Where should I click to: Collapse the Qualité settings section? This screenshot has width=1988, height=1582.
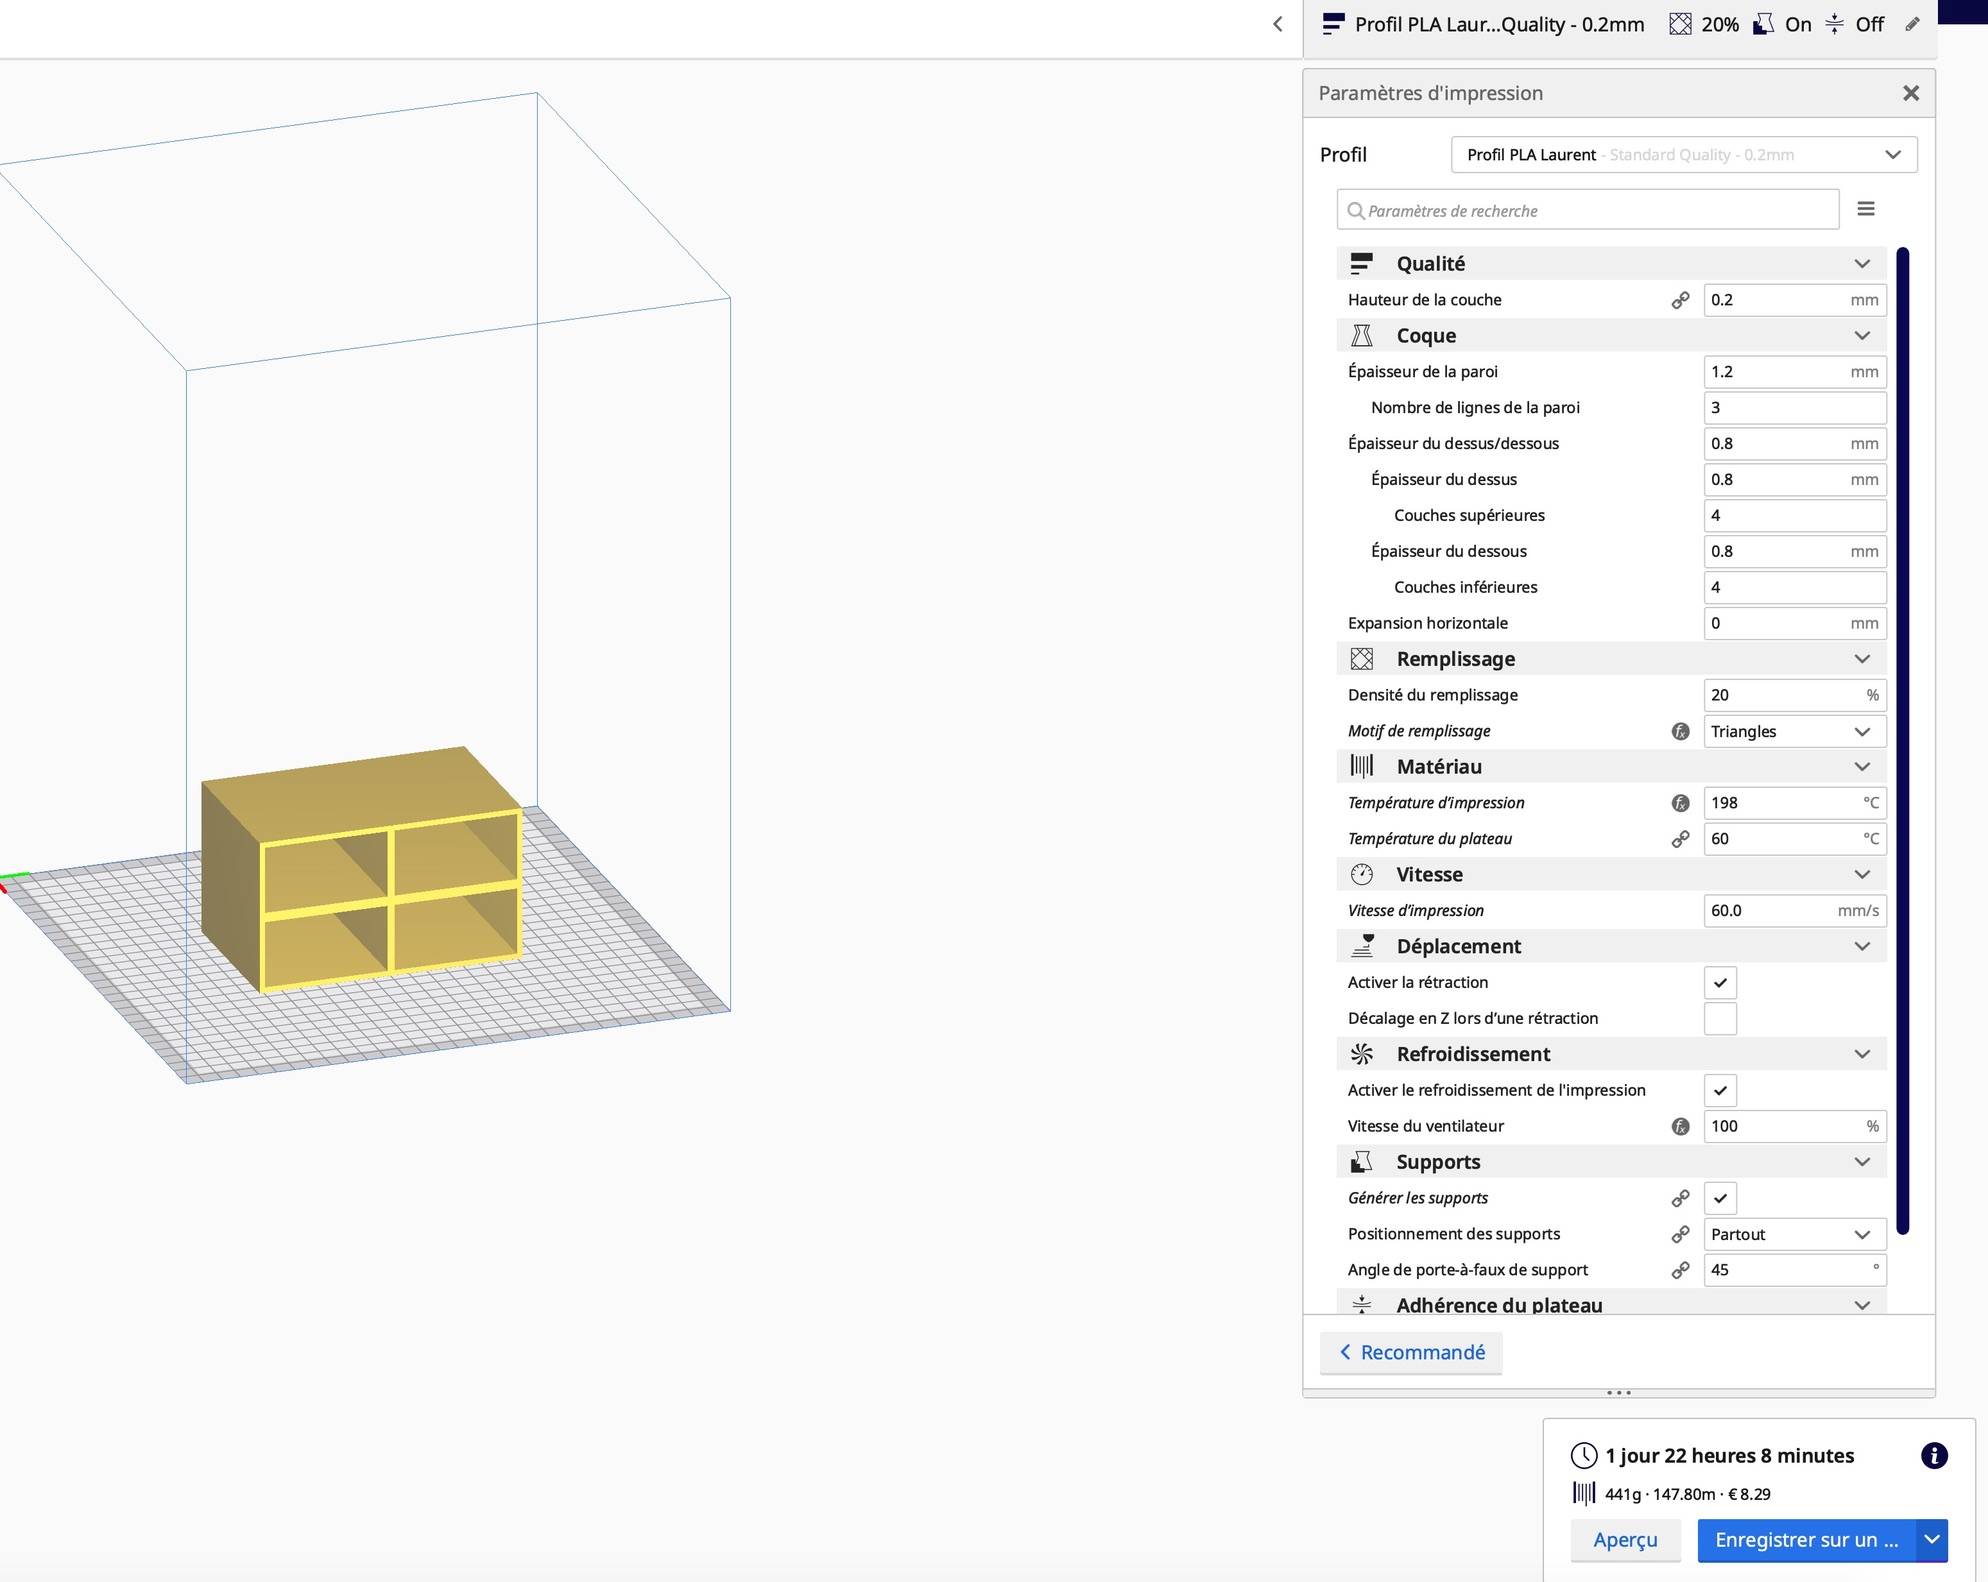tap(1611, 263)
